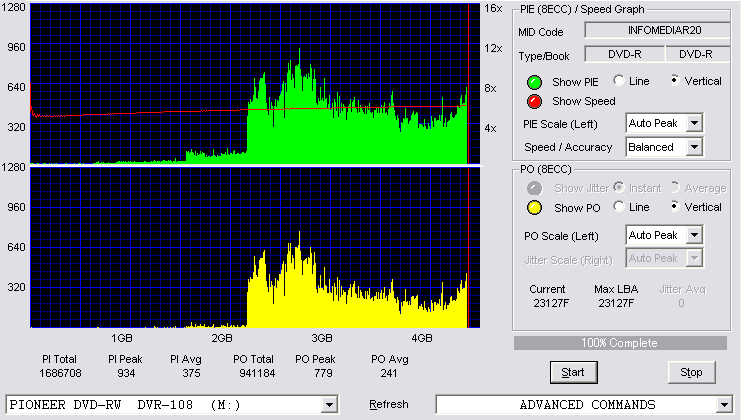Click the 16x speed axis label

click(493, 9)
